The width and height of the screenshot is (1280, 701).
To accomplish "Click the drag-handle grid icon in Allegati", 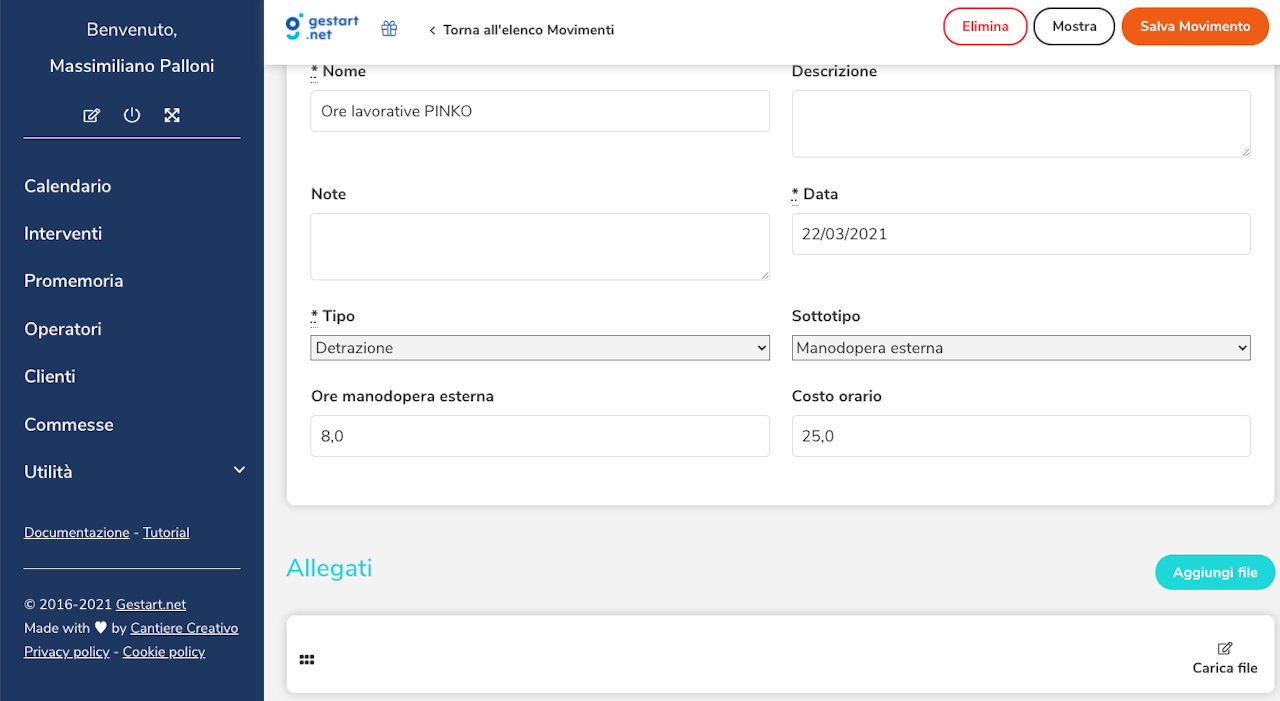I will (307, 658).
